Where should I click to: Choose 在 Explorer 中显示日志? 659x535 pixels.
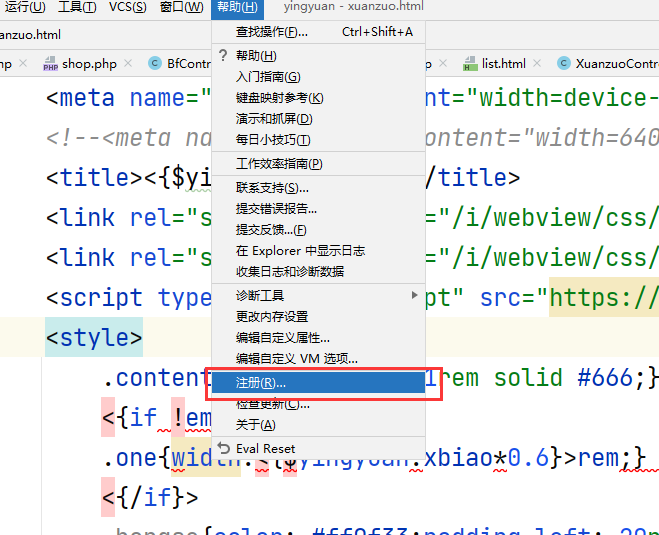tap(319, 251)
